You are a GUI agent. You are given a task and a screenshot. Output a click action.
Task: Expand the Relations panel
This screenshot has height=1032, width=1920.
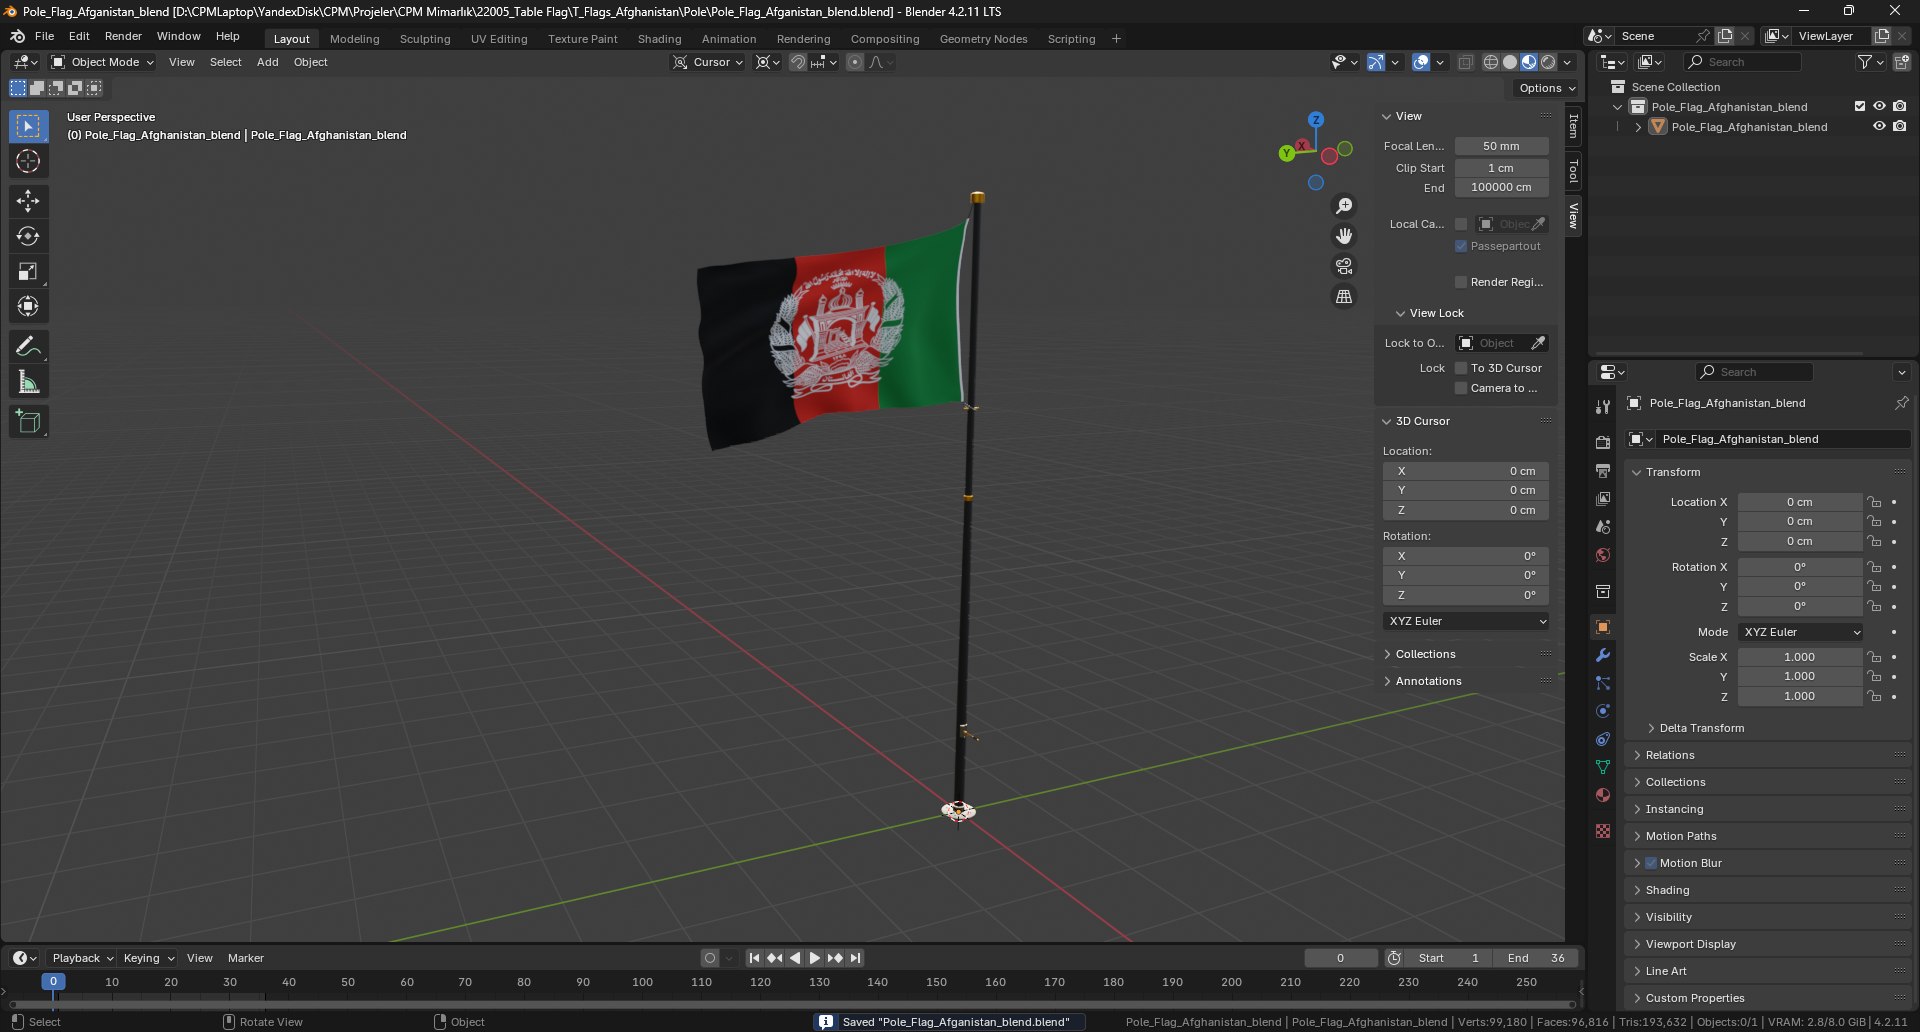[x=1669, y=755]
